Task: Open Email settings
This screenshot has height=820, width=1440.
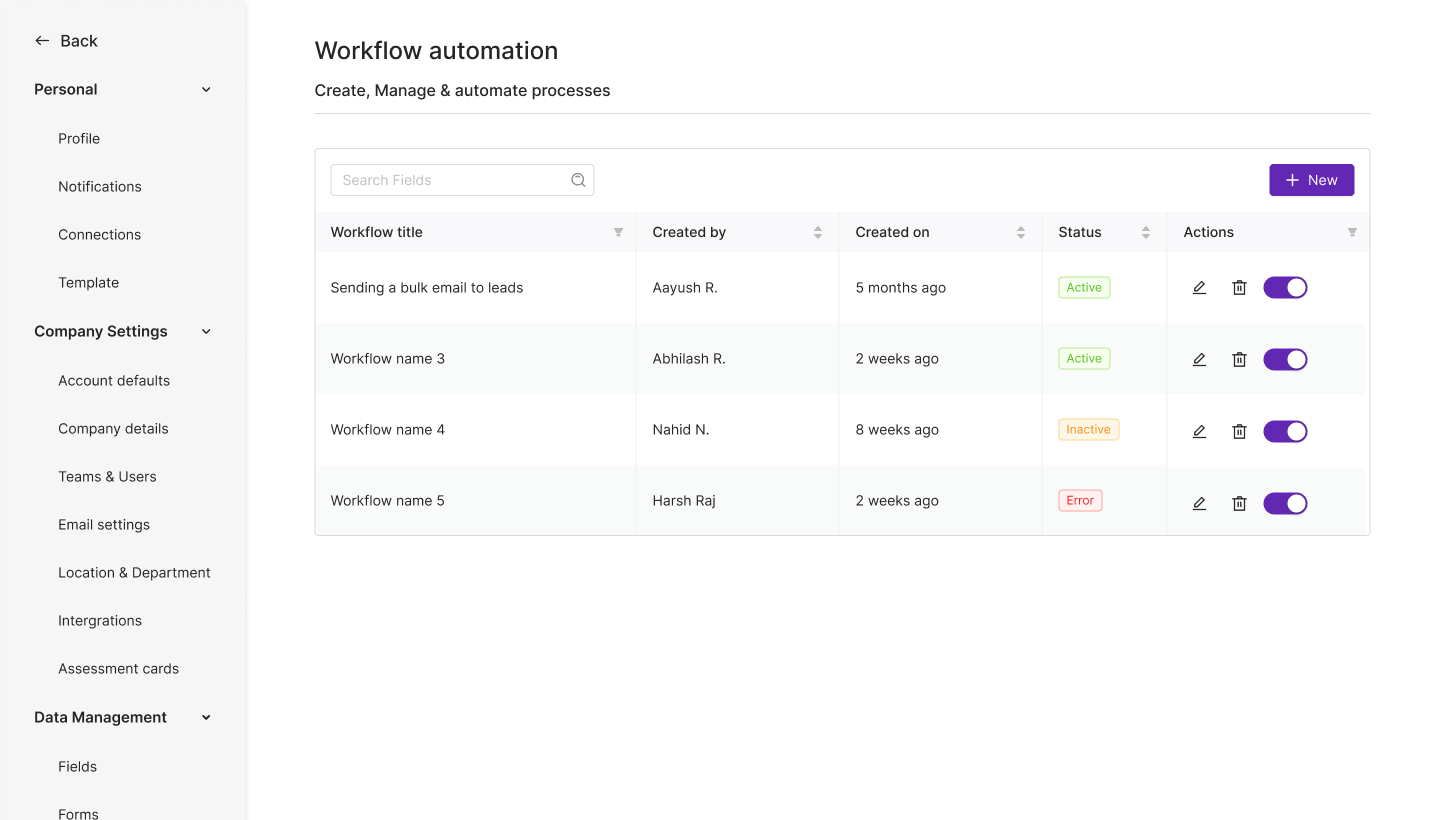Action: 104,524
